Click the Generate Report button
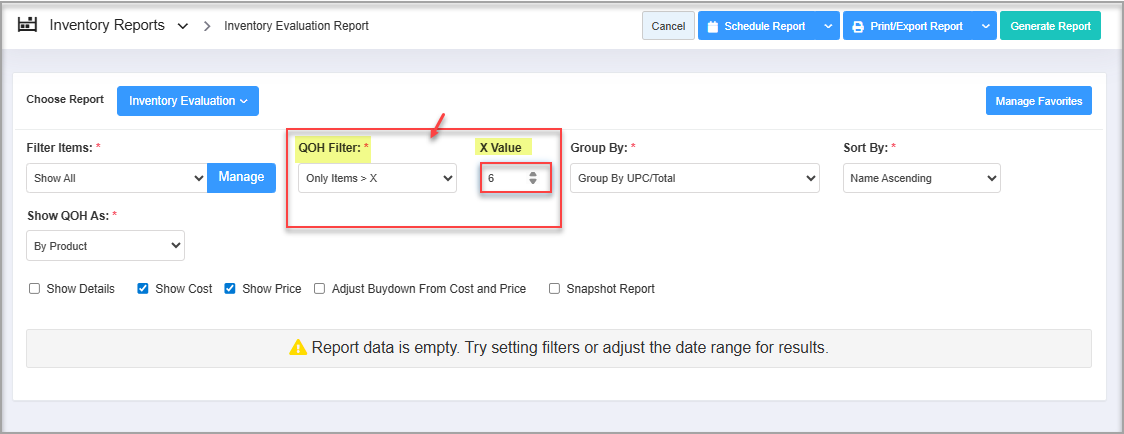Screen dimensions: 1124x434 coord(1050,26)
